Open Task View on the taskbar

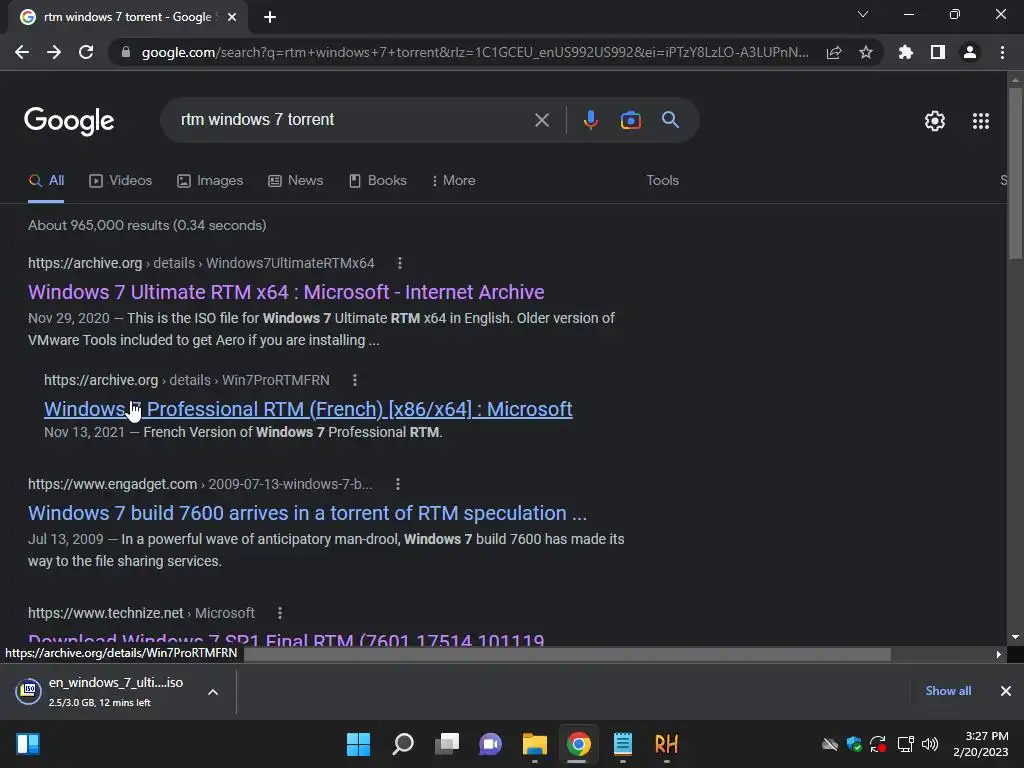447,744
